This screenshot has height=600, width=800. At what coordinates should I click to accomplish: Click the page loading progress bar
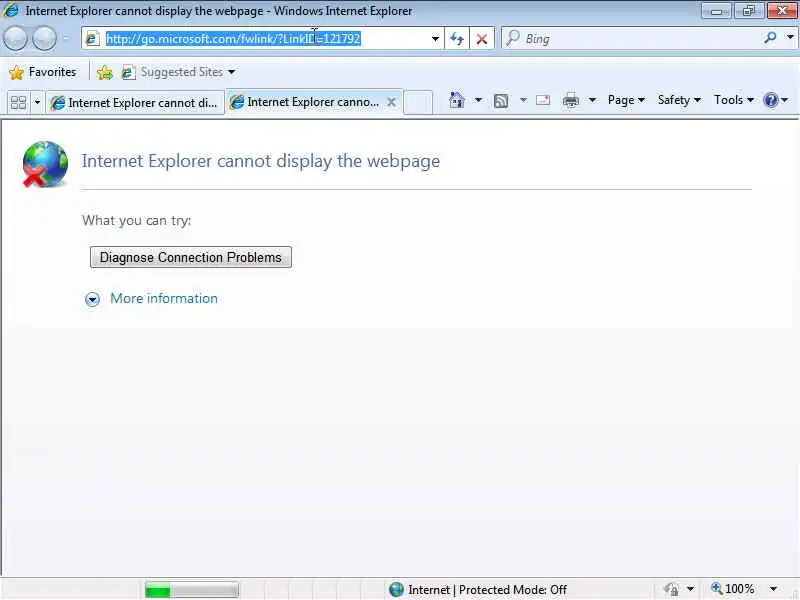[x=191, y=590]
